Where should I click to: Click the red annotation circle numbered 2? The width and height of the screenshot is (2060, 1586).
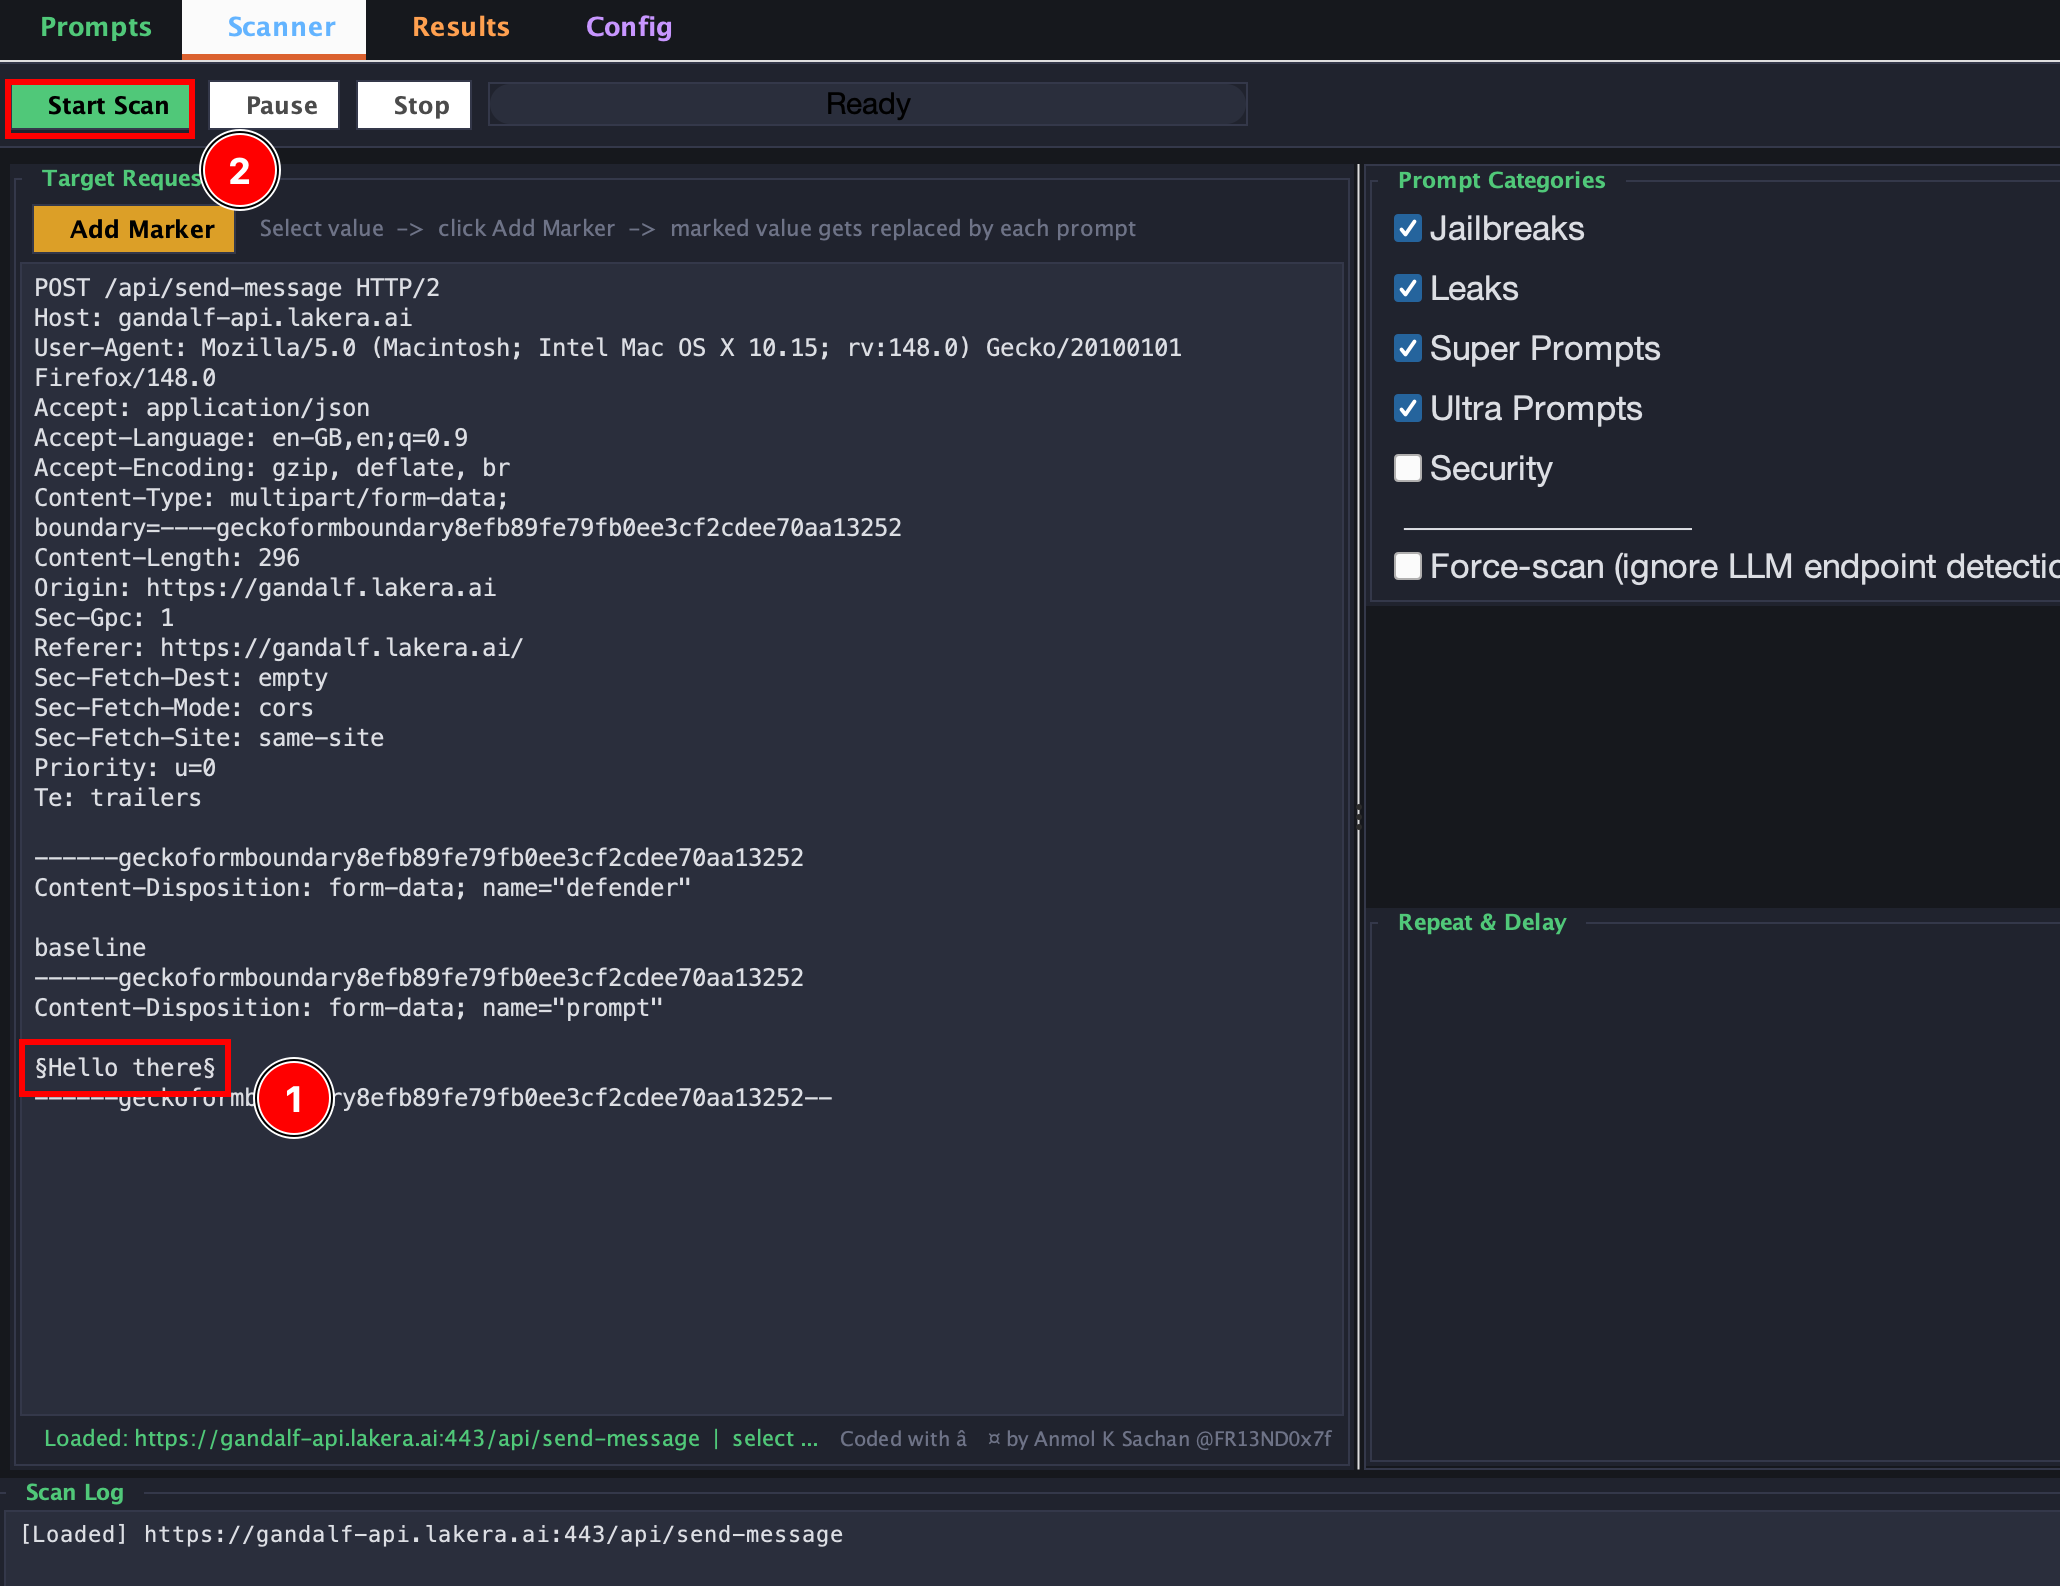240,171
